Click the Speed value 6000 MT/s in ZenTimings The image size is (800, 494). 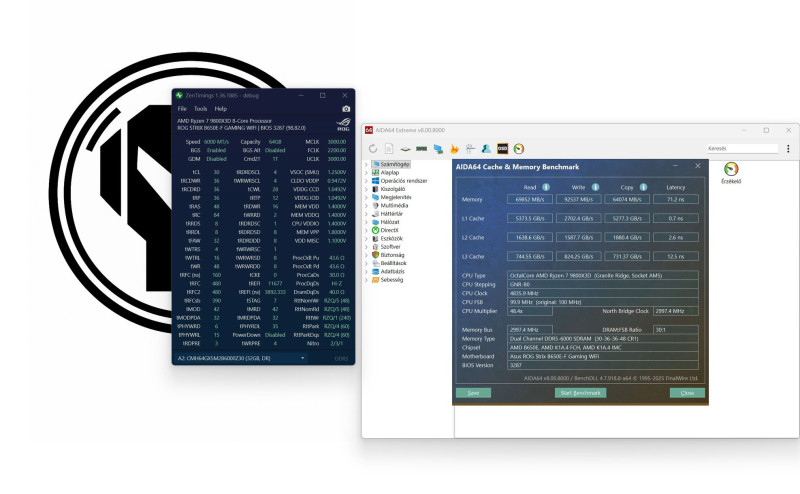[216, 142]
